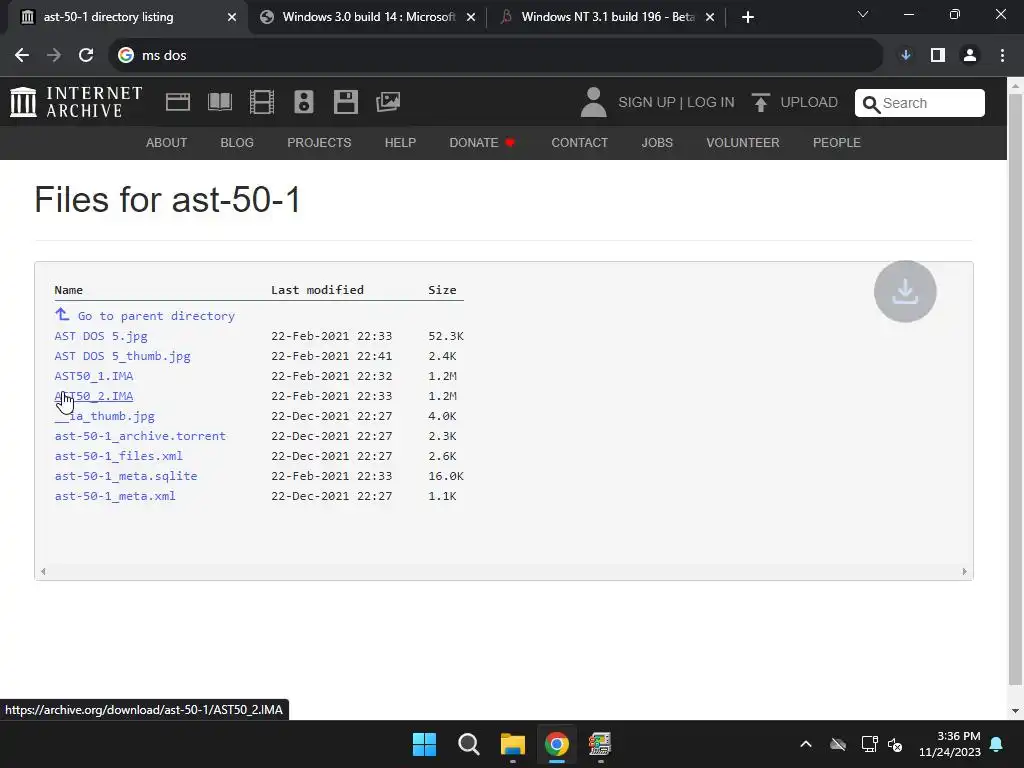Click the browser forward arrow

pyautogui.click(x=54, y=56)
